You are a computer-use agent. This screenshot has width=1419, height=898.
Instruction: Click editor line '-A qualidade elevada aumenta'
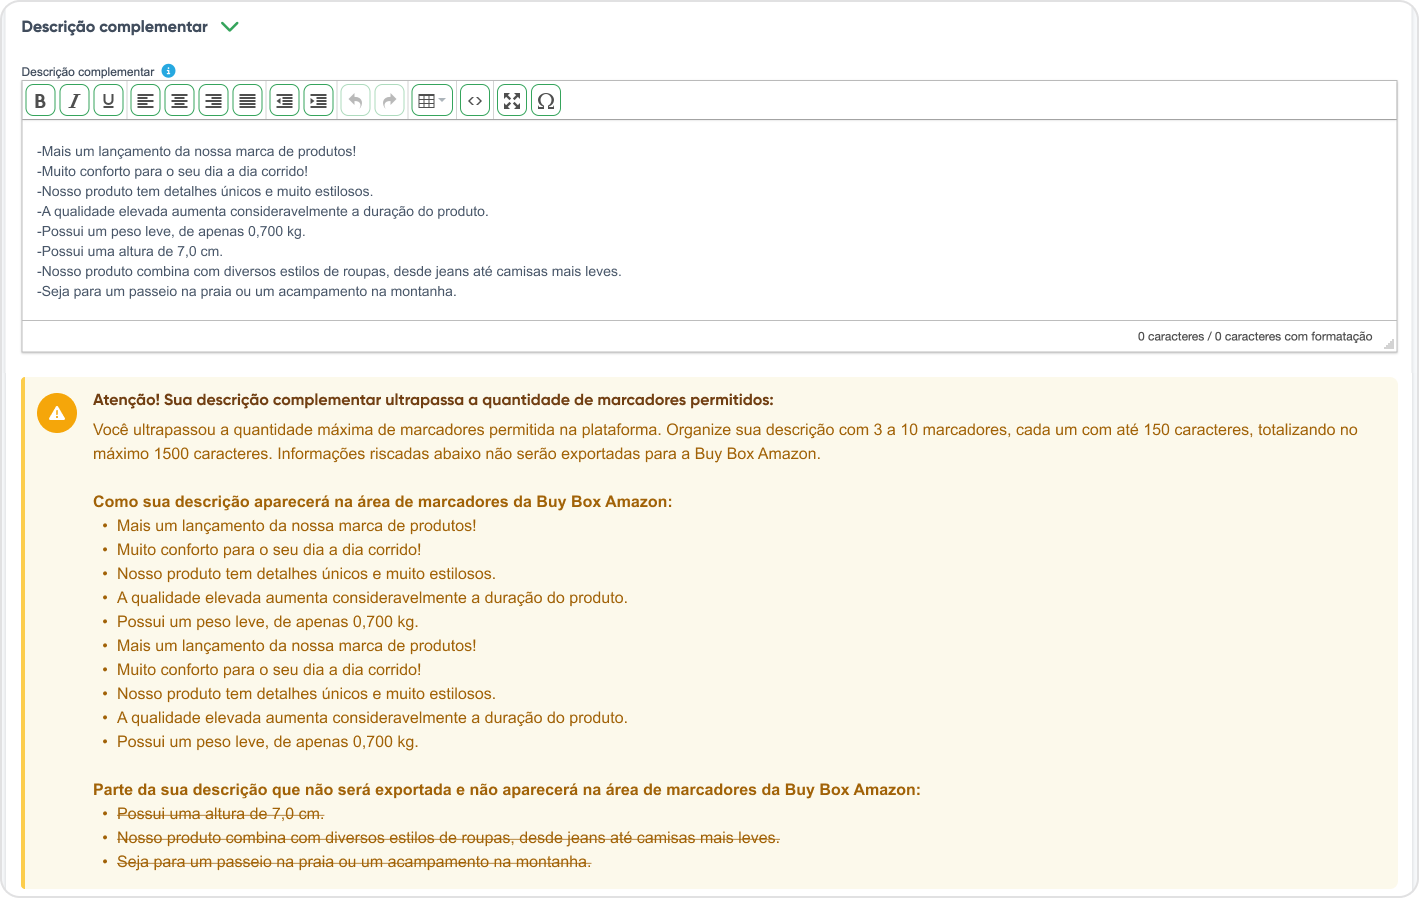[x=263, y=212]
